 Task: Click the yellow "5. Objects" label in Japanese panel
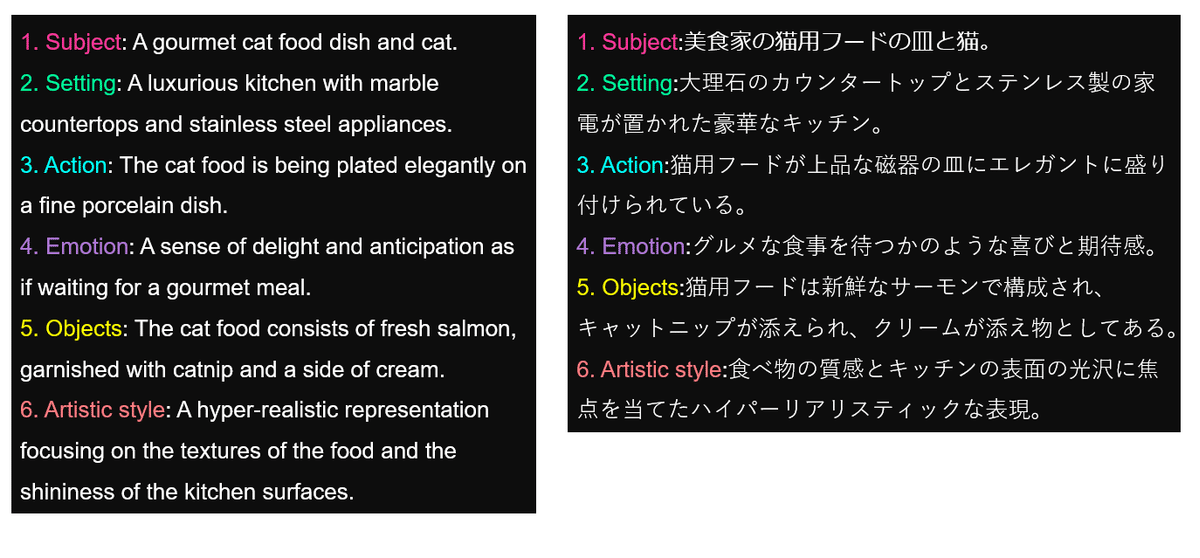(x=629, y=288)
